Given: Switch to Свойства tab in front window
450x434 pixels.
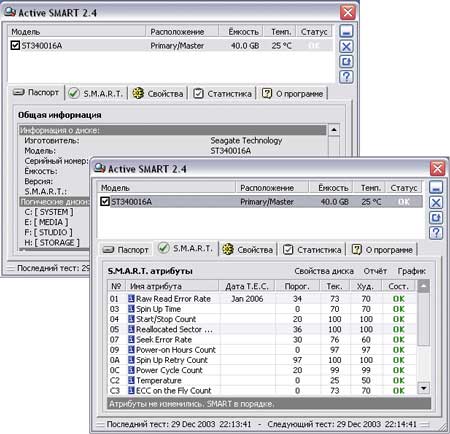Looking at the screenshot, I should 248,249.
